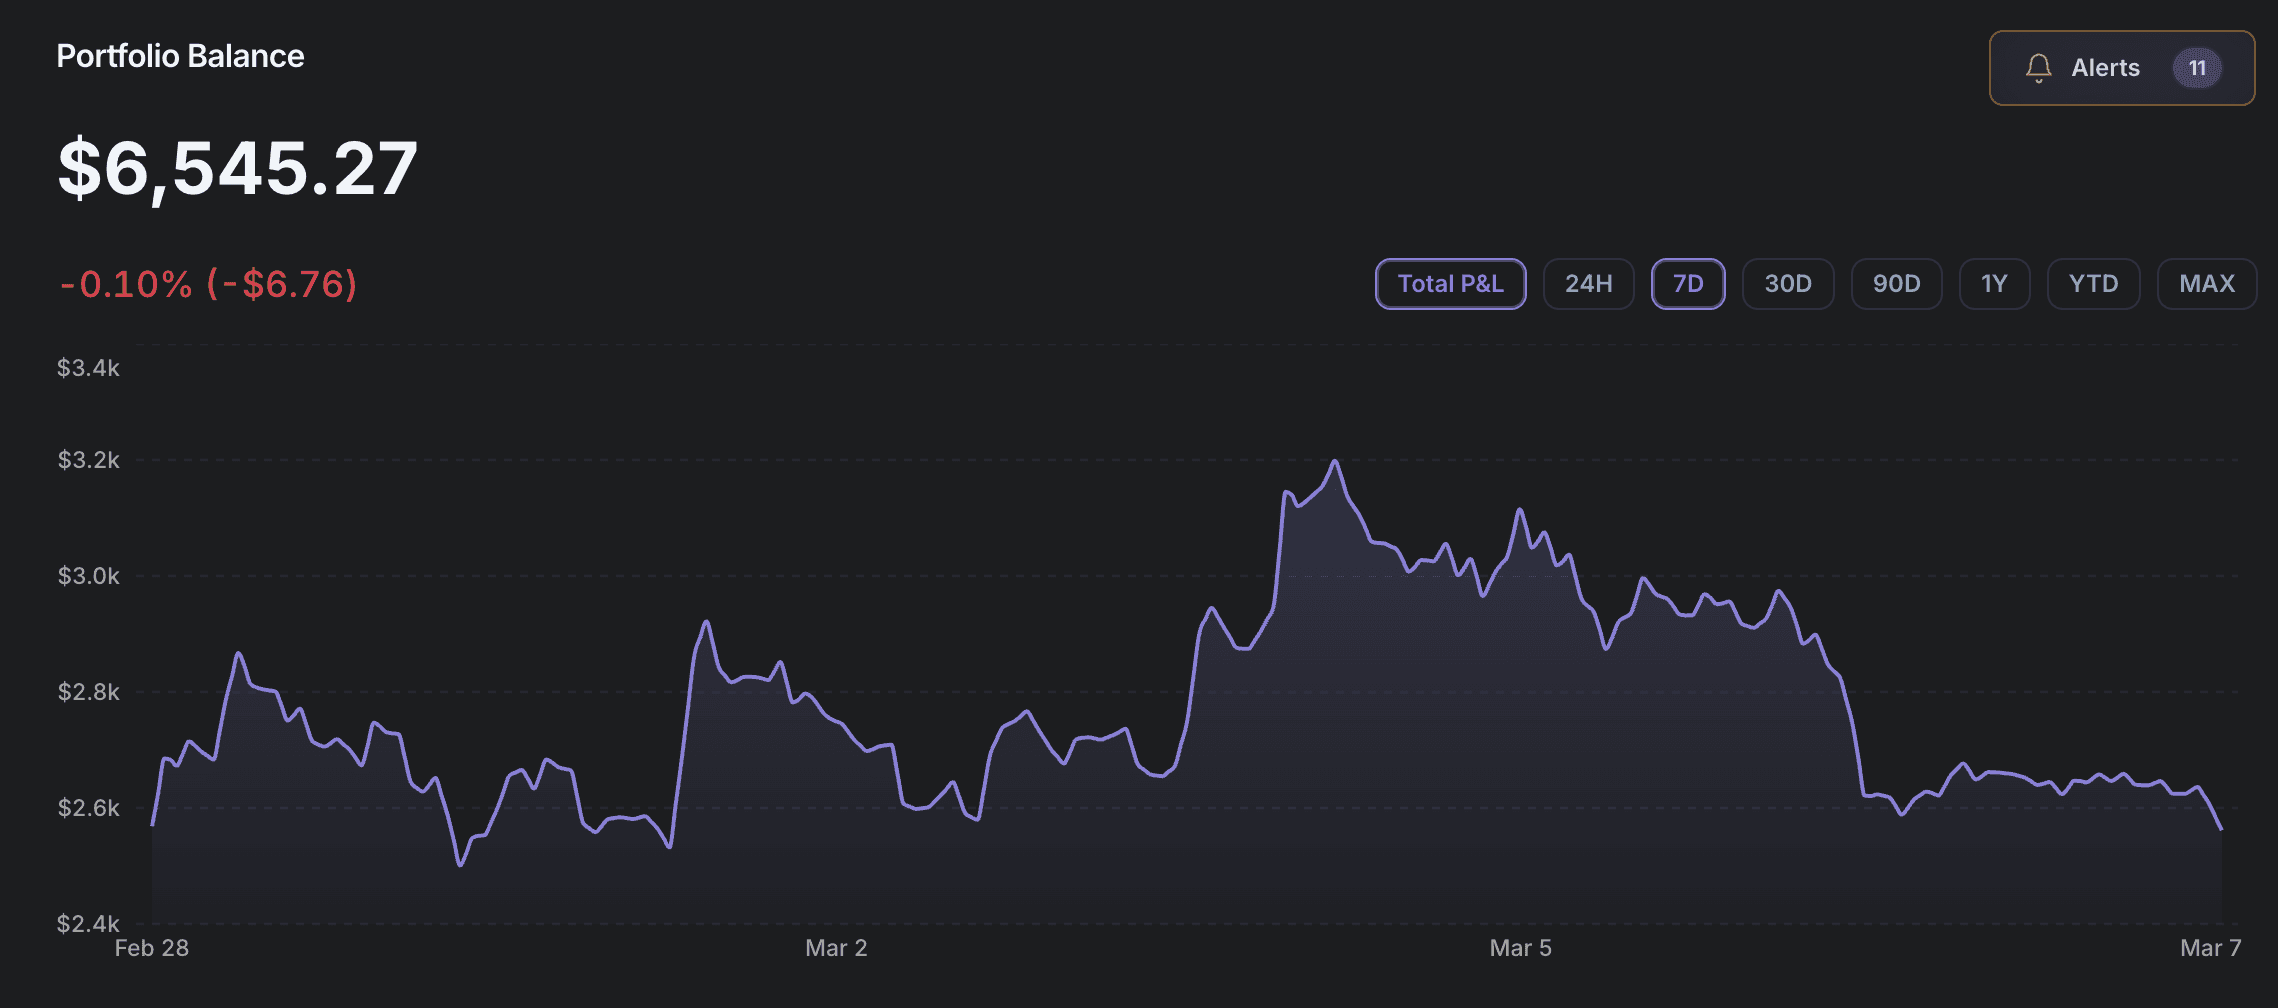This screenshot has width=2278, height=1008.
Task: Show the MAX time range
Action: [2206, 284]
